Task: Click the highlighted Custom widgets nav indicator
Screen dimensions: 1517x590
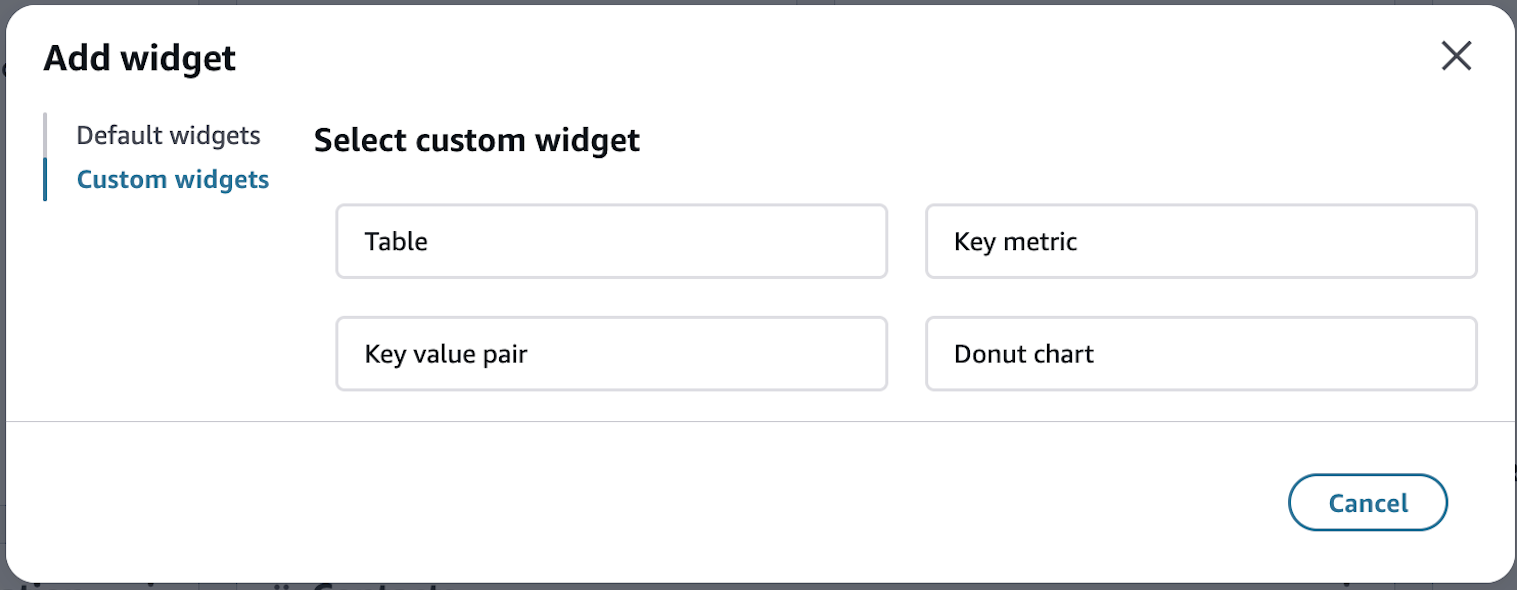Action: [45, 179]
